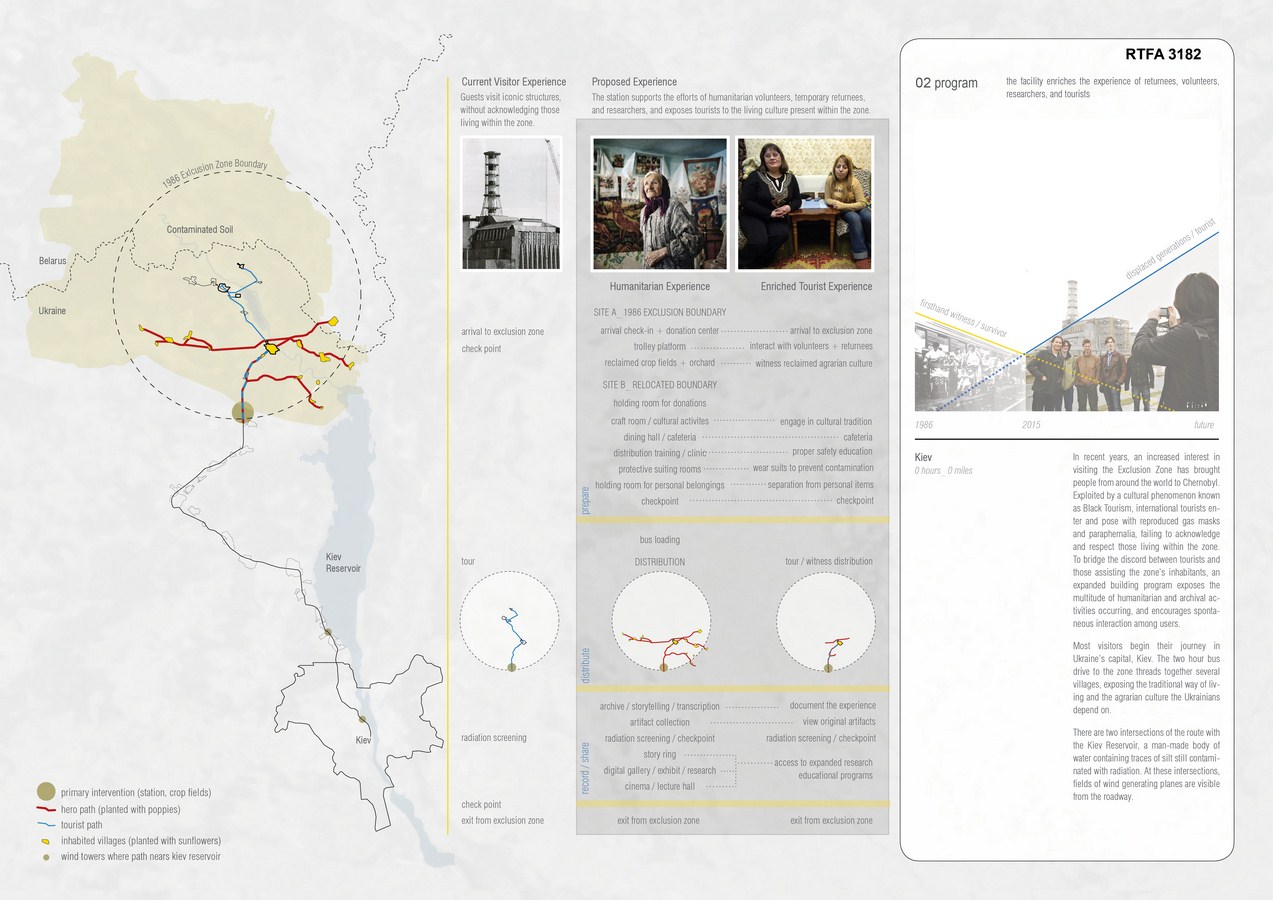Open the Chernobyl reactor photo
The width and height of the screenshot is (1273, 900).
coord(511,204)
